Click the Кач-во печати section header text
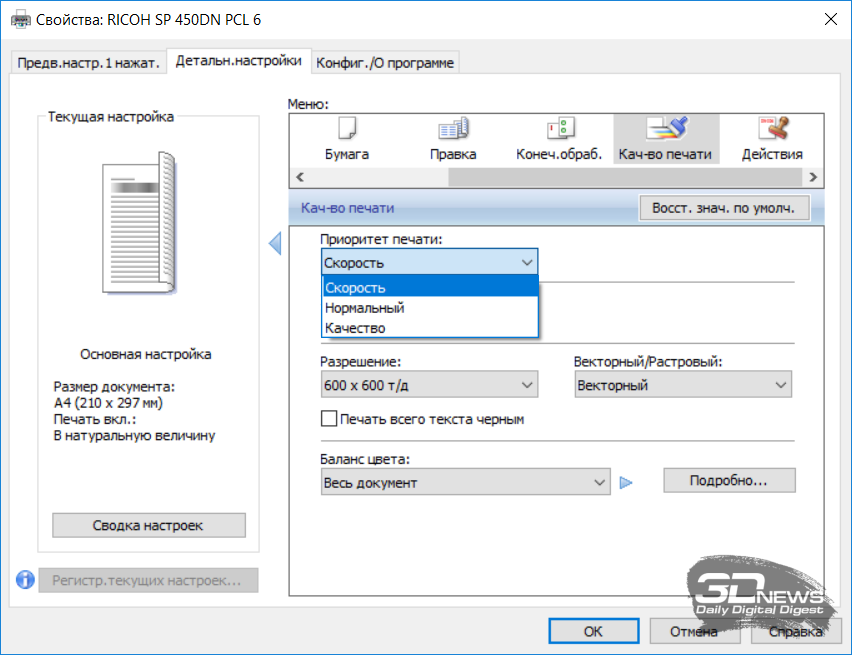The height and width of the screenshot is (655, 852). coord(348,208)
